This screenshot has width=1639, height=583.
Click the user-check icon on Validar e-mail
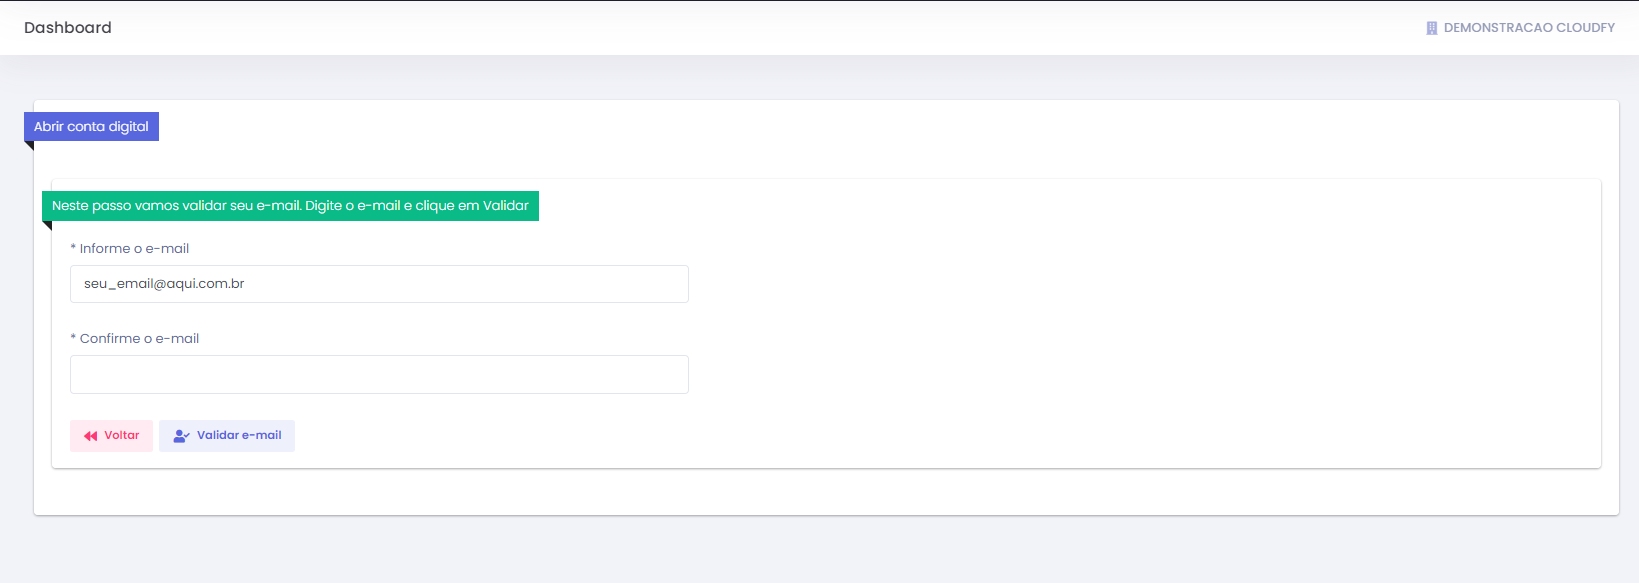[x=181, y=436]
